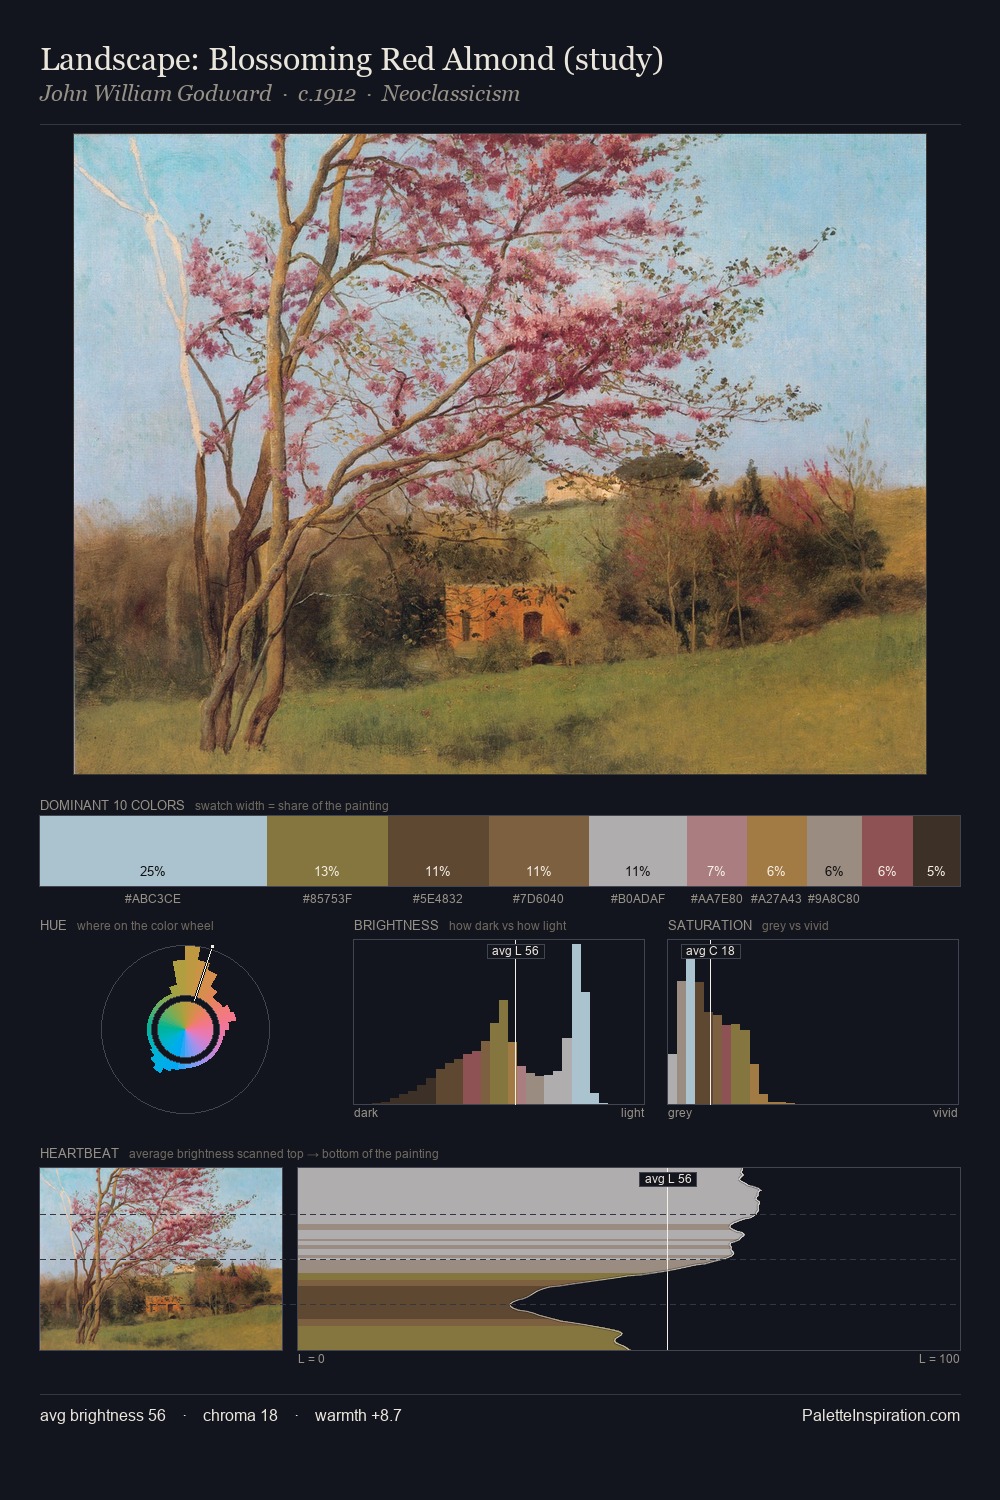Click the heartbeat painting thumbnail

click(161, 1259)
